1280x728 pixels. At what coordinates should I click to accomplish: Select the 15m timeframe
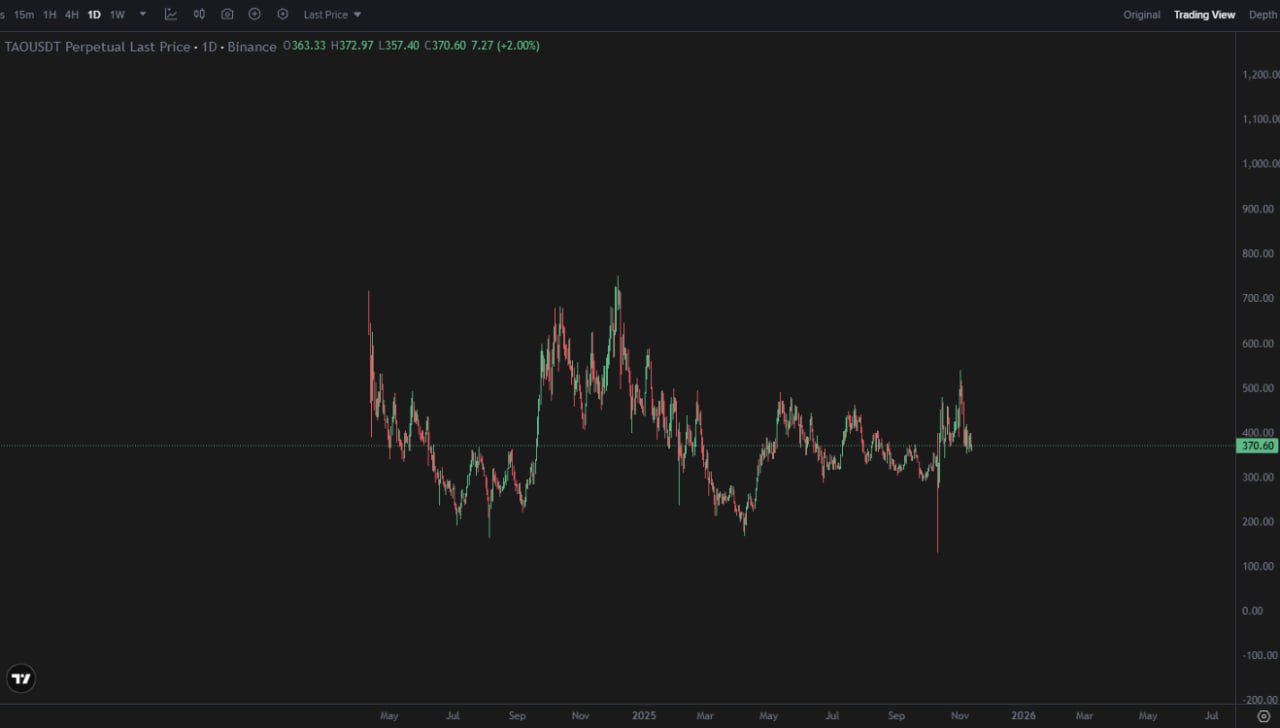pyautogui.click(x=24, y=15)
